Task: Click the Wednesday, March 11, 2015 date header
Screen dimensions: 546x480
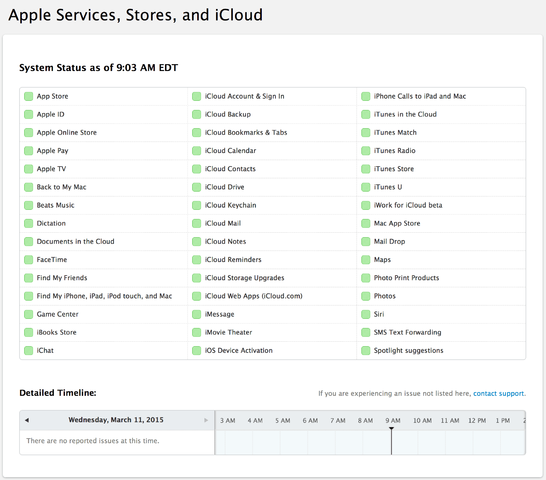Action: tap(116, 420)
